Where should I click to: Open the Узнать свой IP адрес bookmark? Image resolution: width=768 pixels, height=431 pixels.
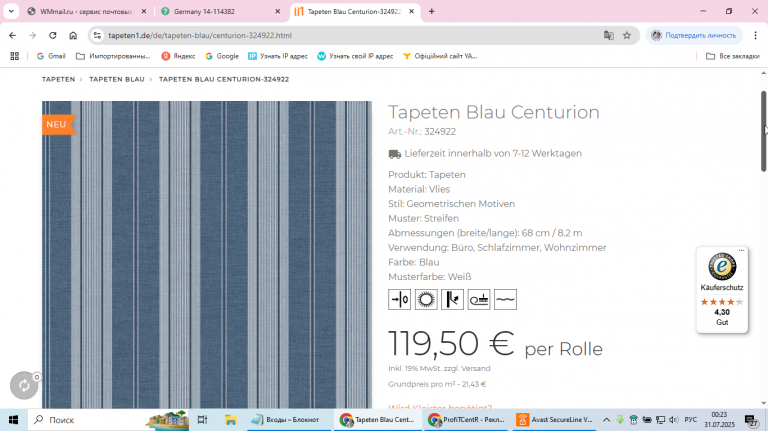(355, 56)
